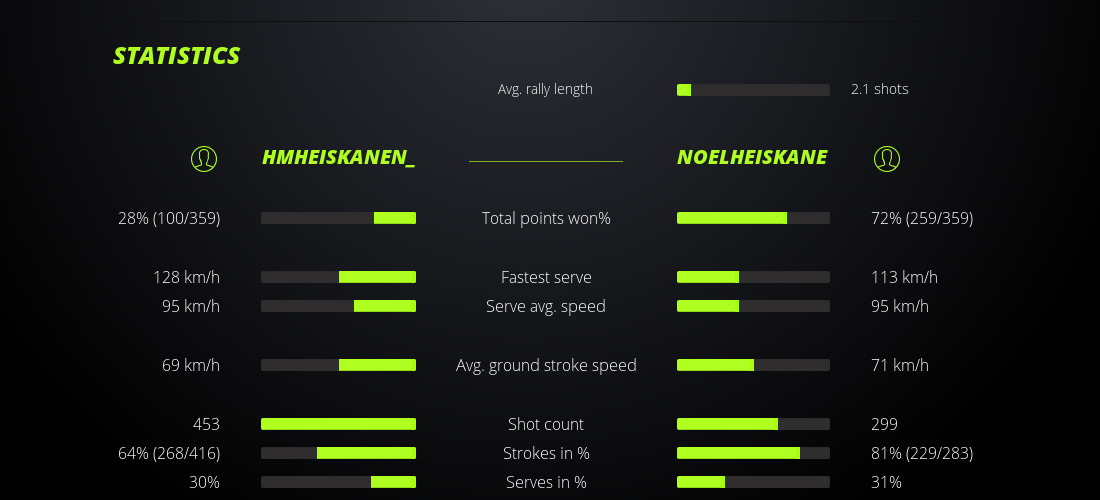Select the STATISTICS heading
Screen dimensions: 1100x500
177,56
